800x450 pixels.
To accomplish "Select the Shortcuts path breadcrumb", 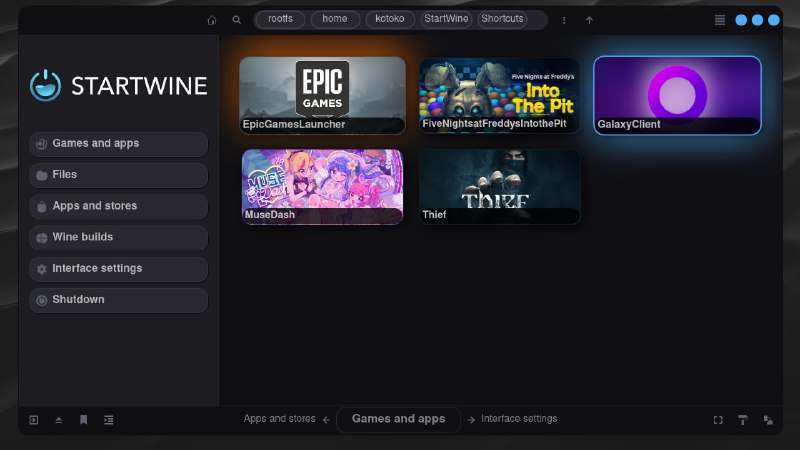I will pyautogui.click(x=502, y=19).
